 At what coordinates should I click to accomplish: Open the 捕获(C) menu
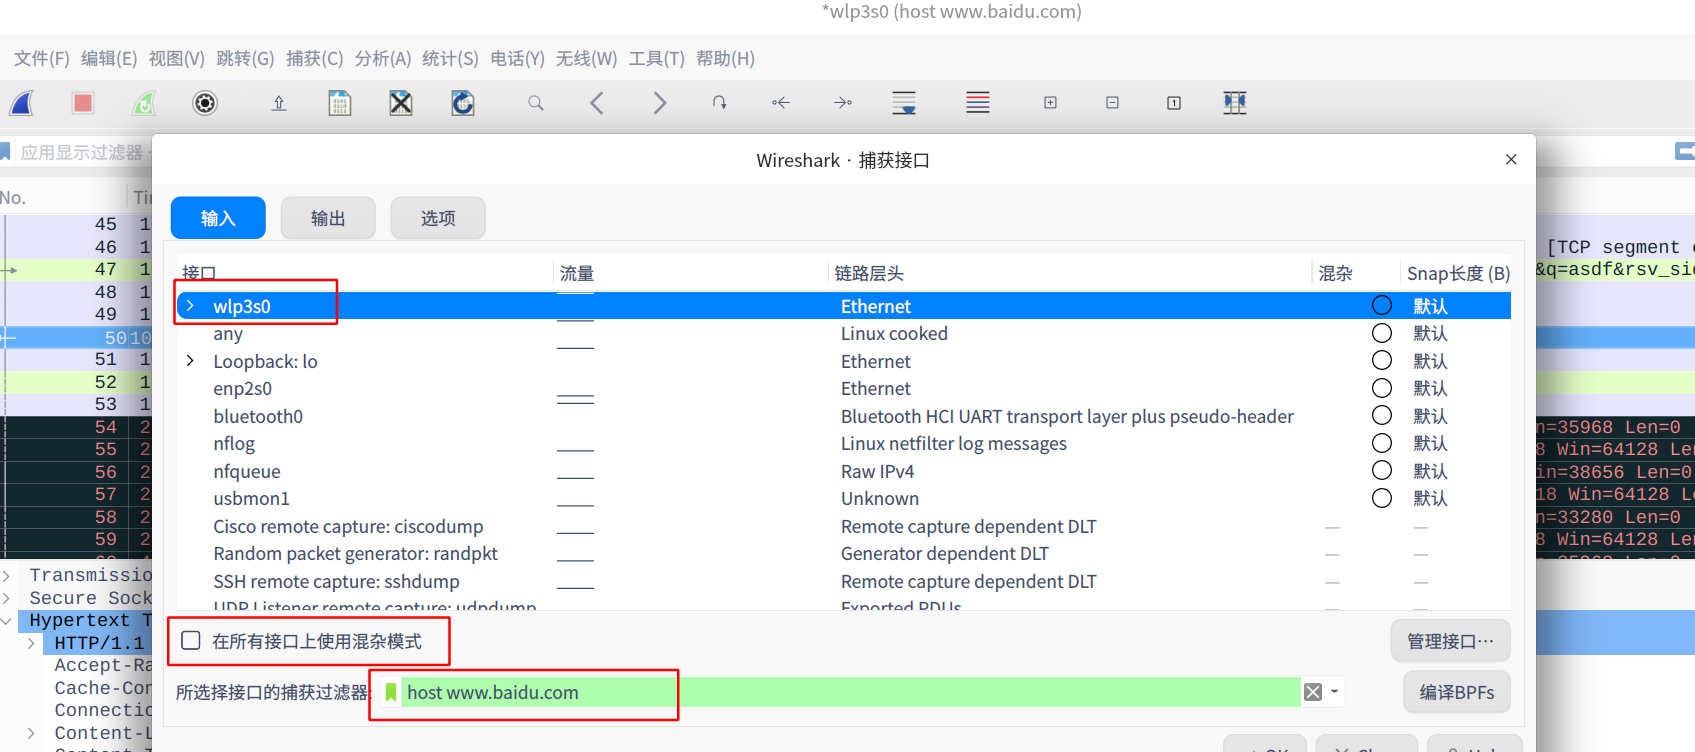coord(314,59)
